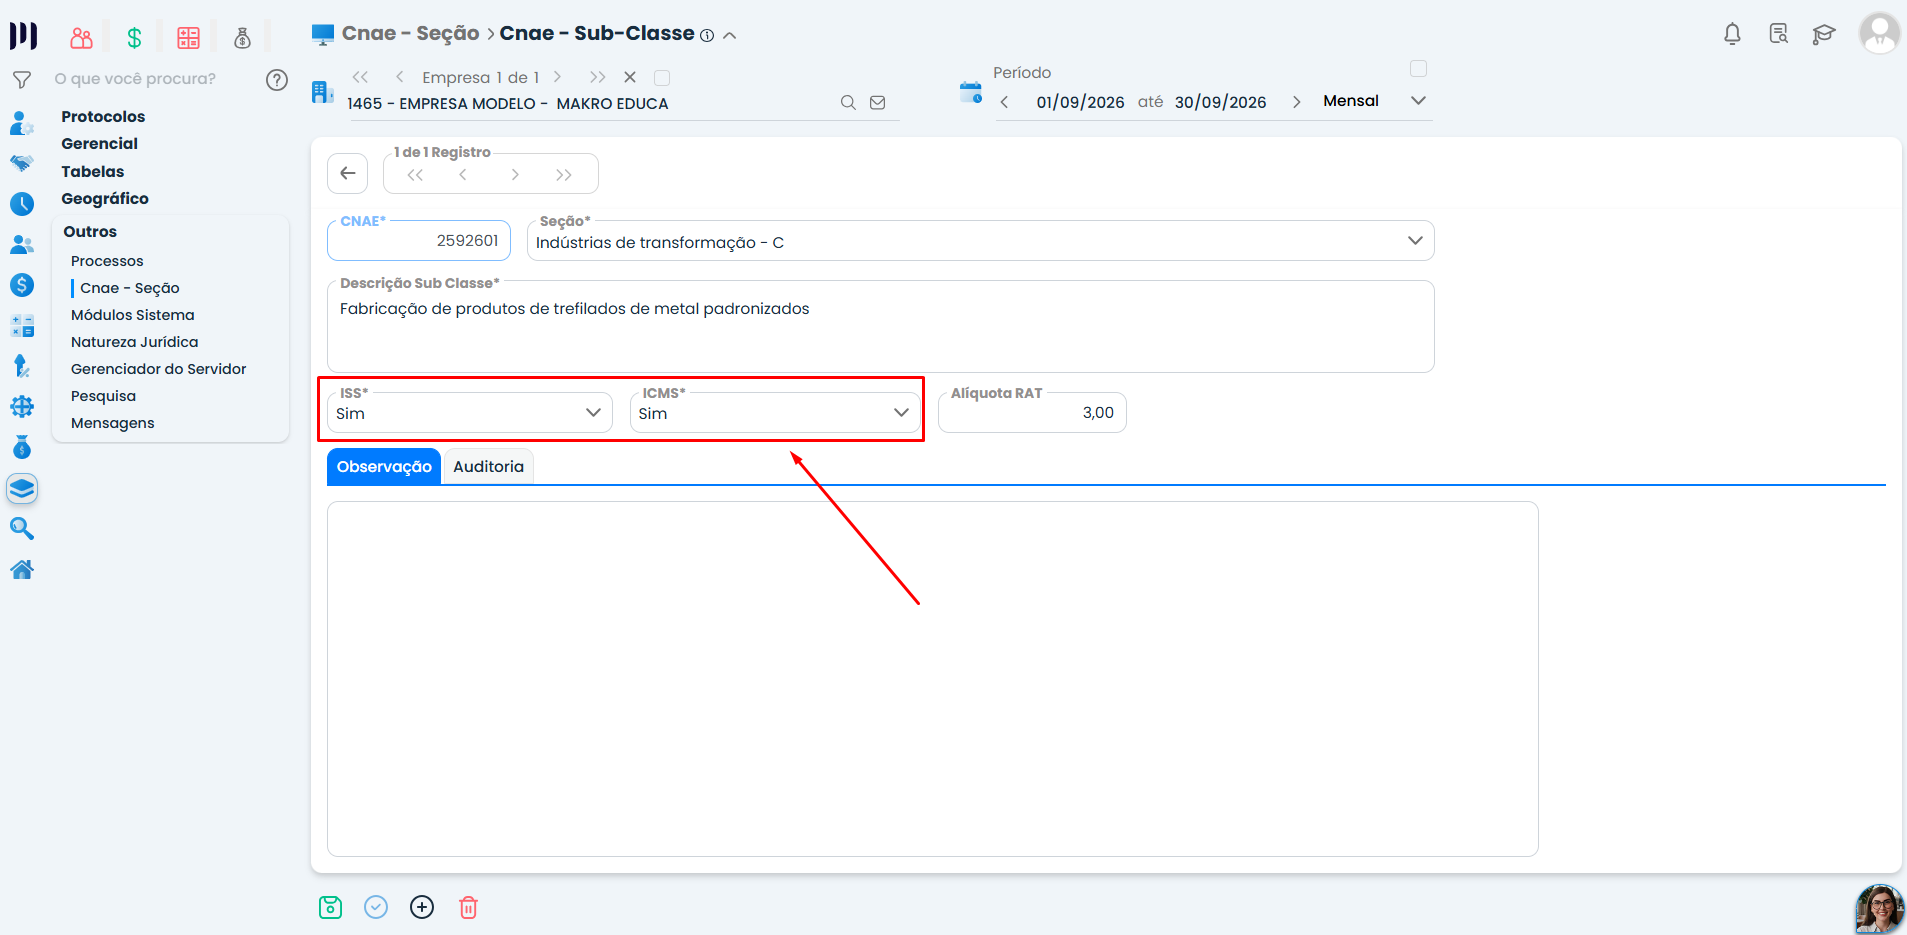Image resolution: width=1907 pixels, height=935 pixels.
Task: Select the Observação tab
Action: click(x=384, y=467)
